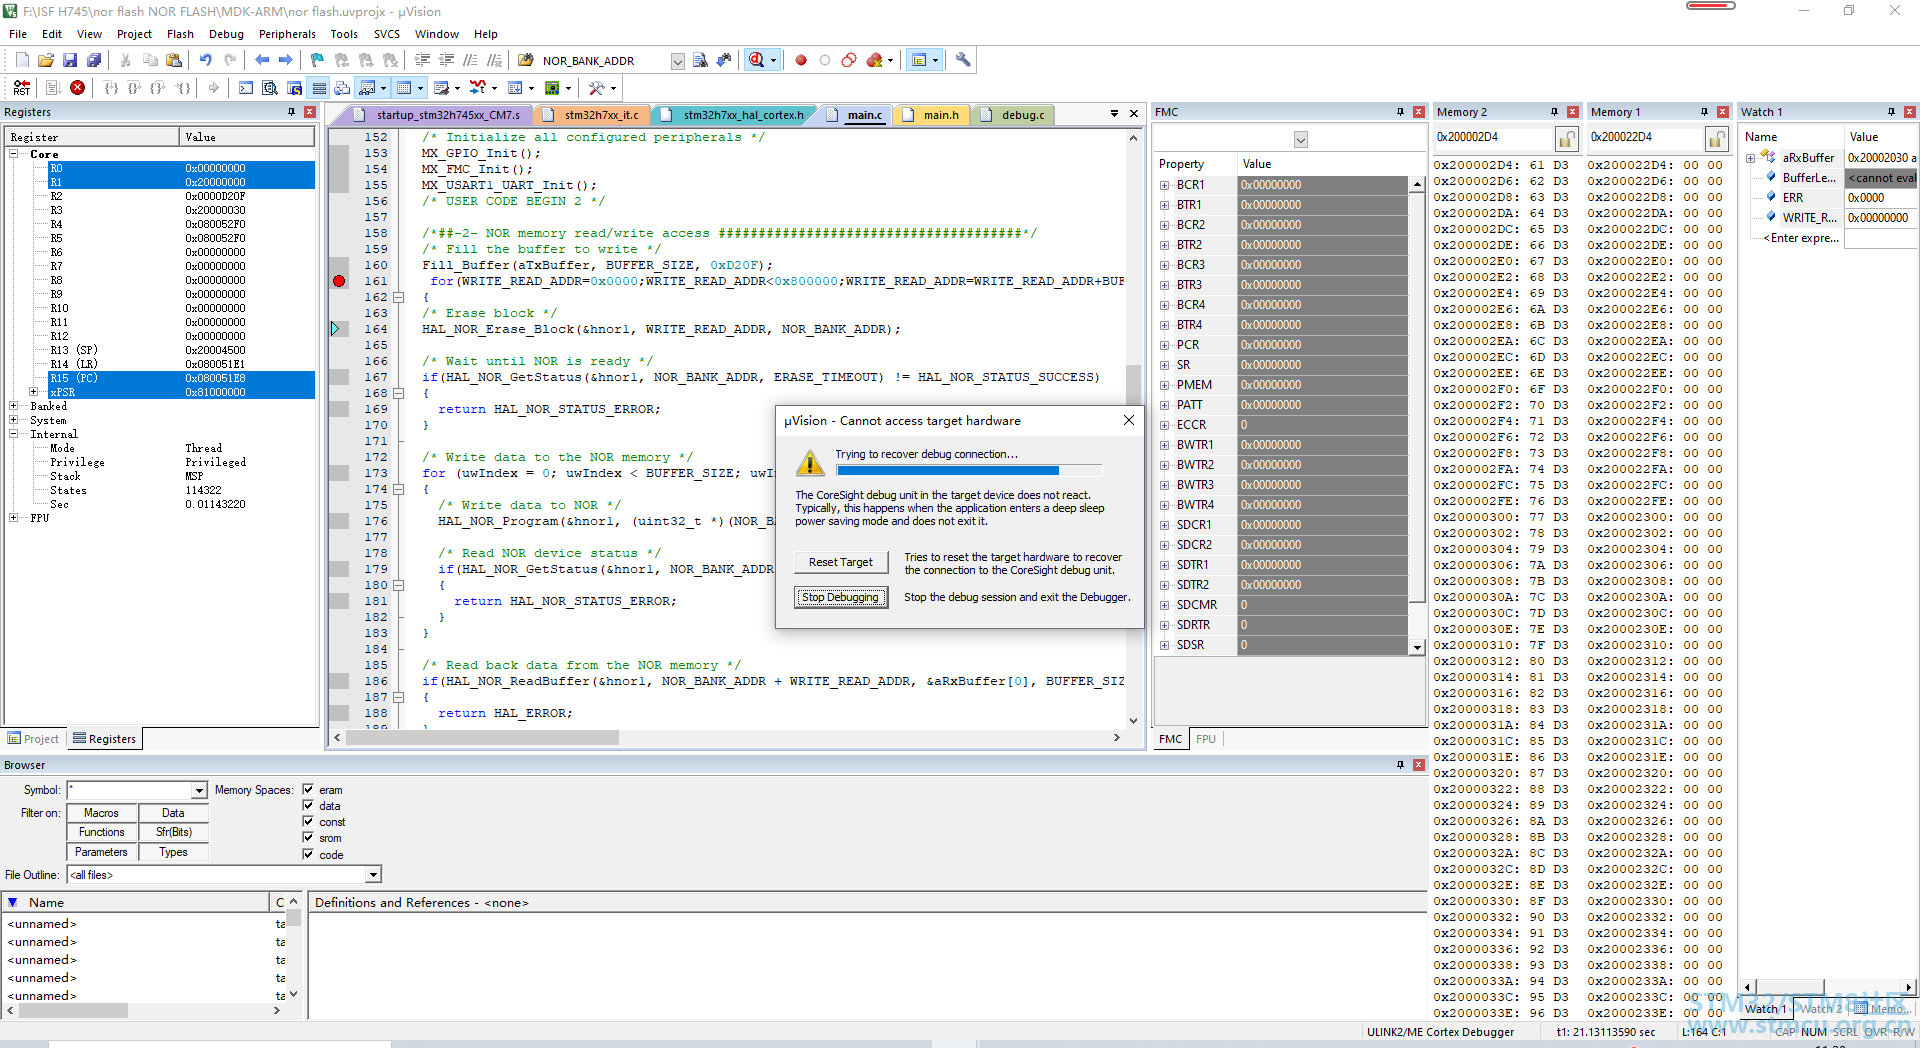The image size is (1920, 1048).
Task: Click the Sfr(Bits) filter button
Action: click(x=173, y=832)
